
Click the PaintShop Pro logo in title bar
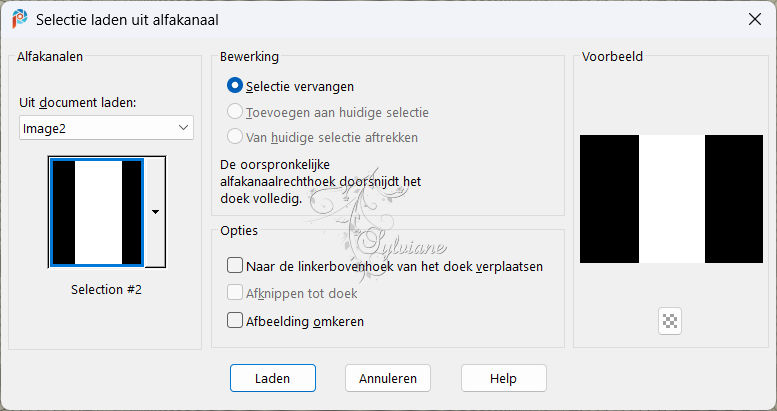tap(19, 19)
